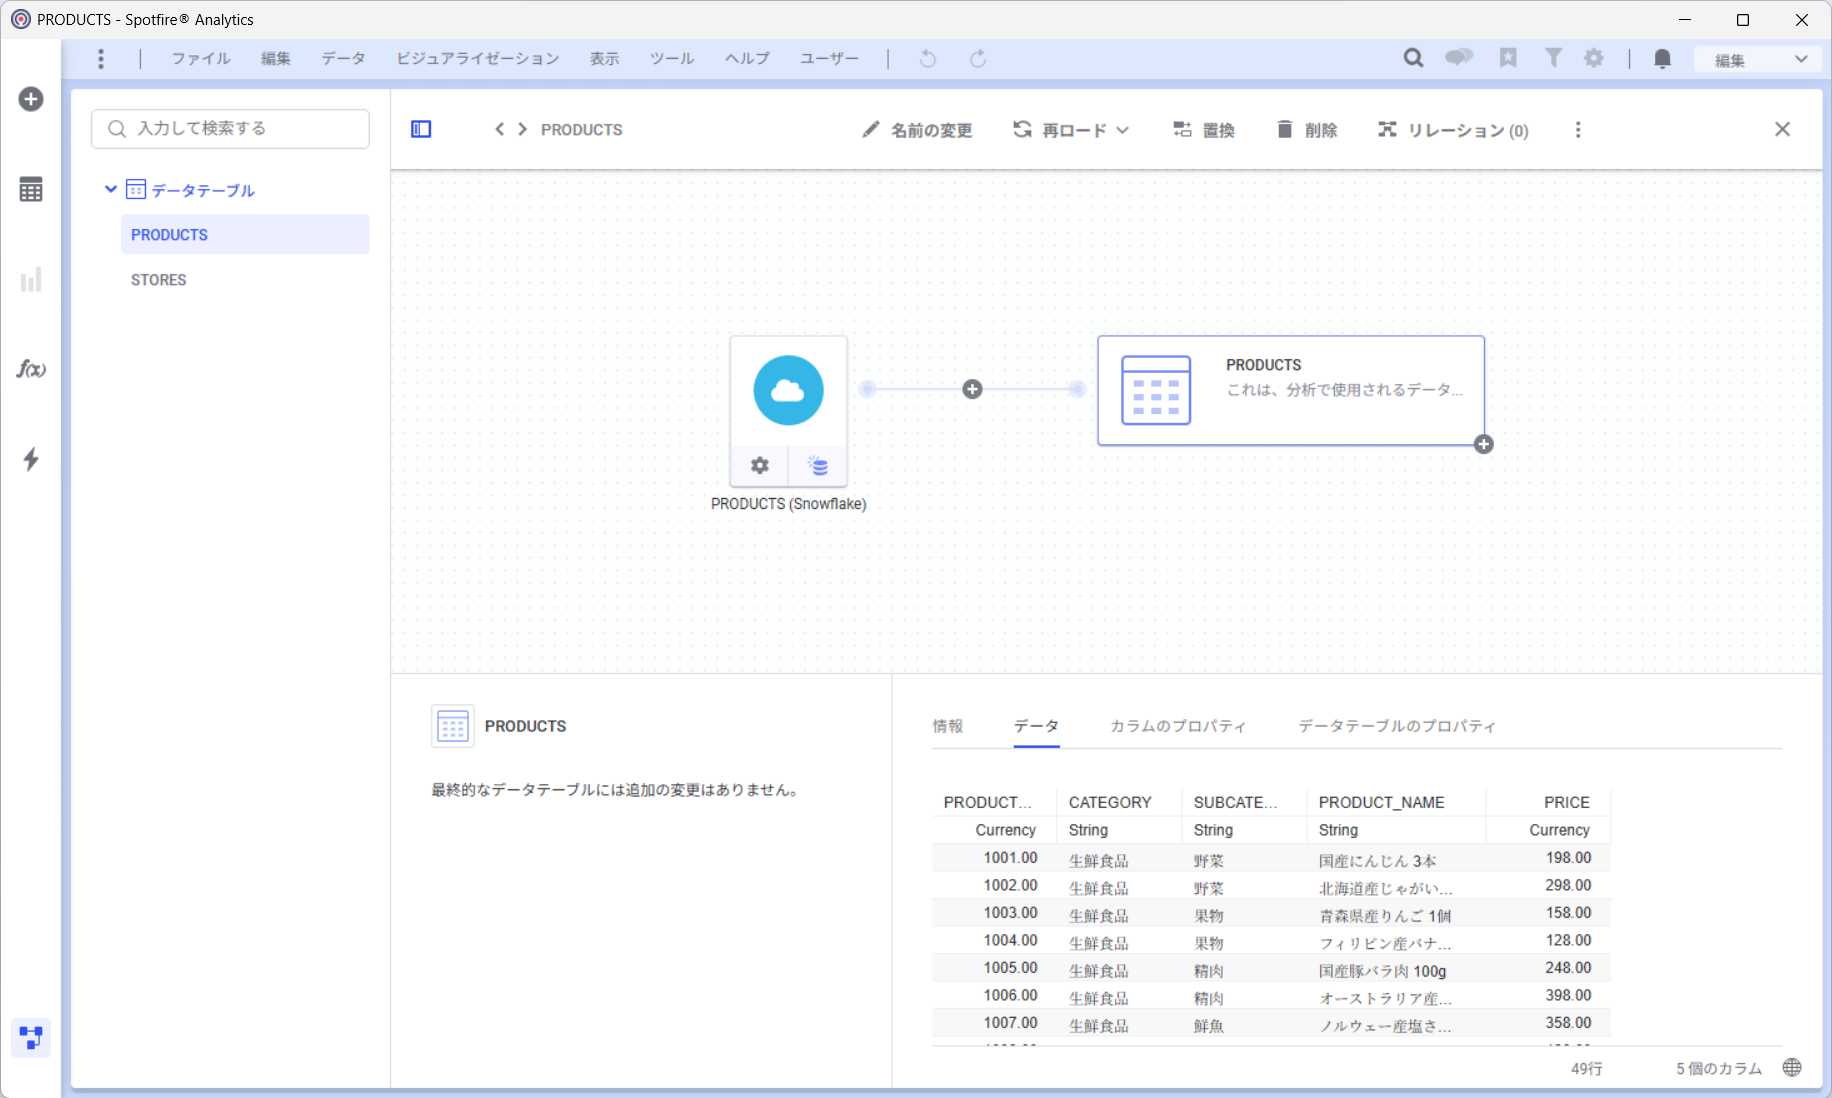This screenshot has width=1832, height=1098.
Task: Click the undo arrow icon
Action: point(928,59)
